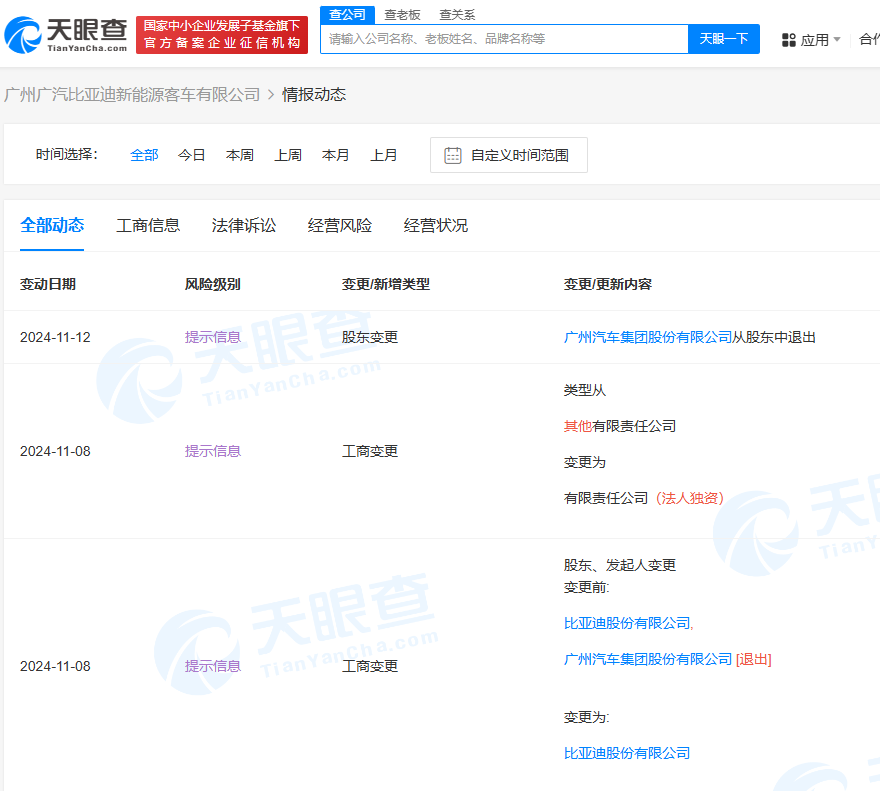Click the 股东变更 type cell

pos(370,337)
